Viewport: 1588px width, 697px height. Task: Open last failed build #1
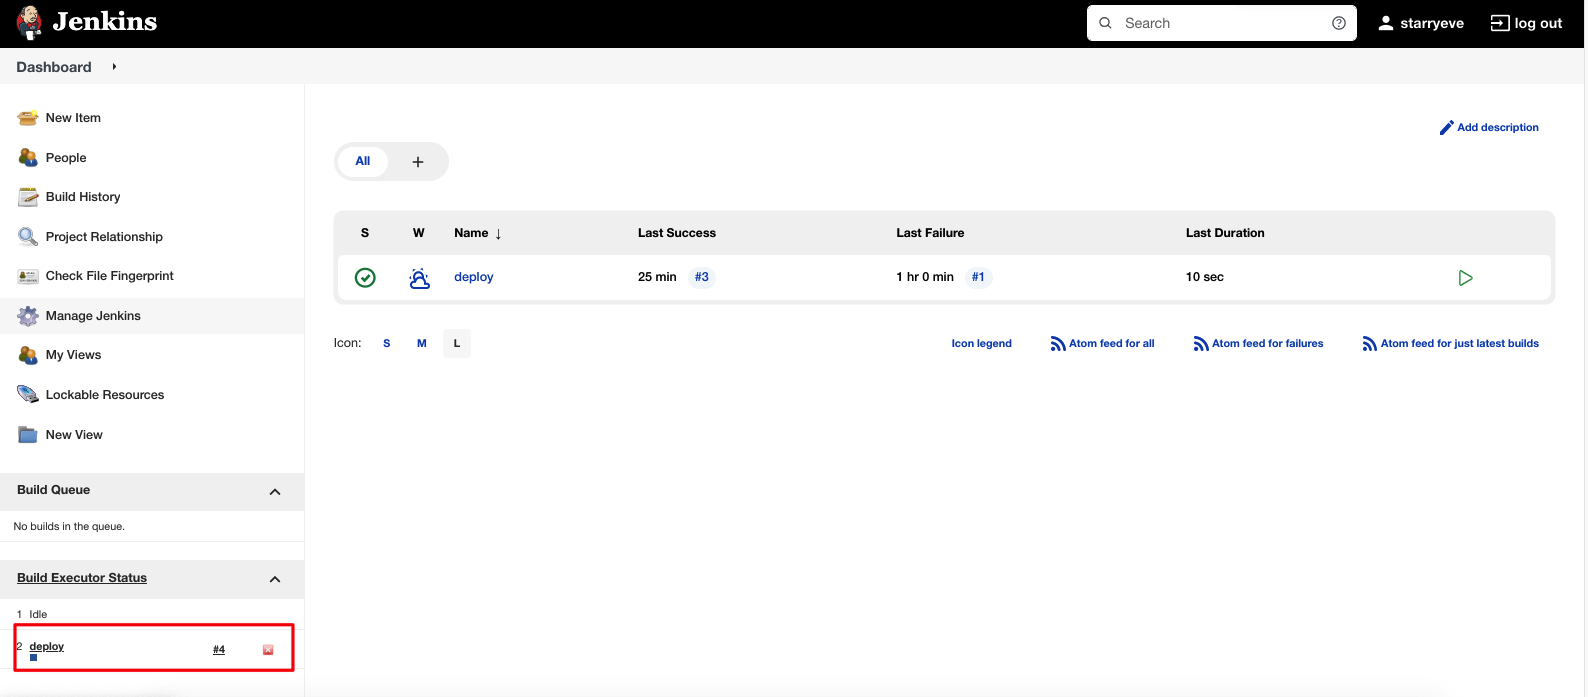coord(978,277)
